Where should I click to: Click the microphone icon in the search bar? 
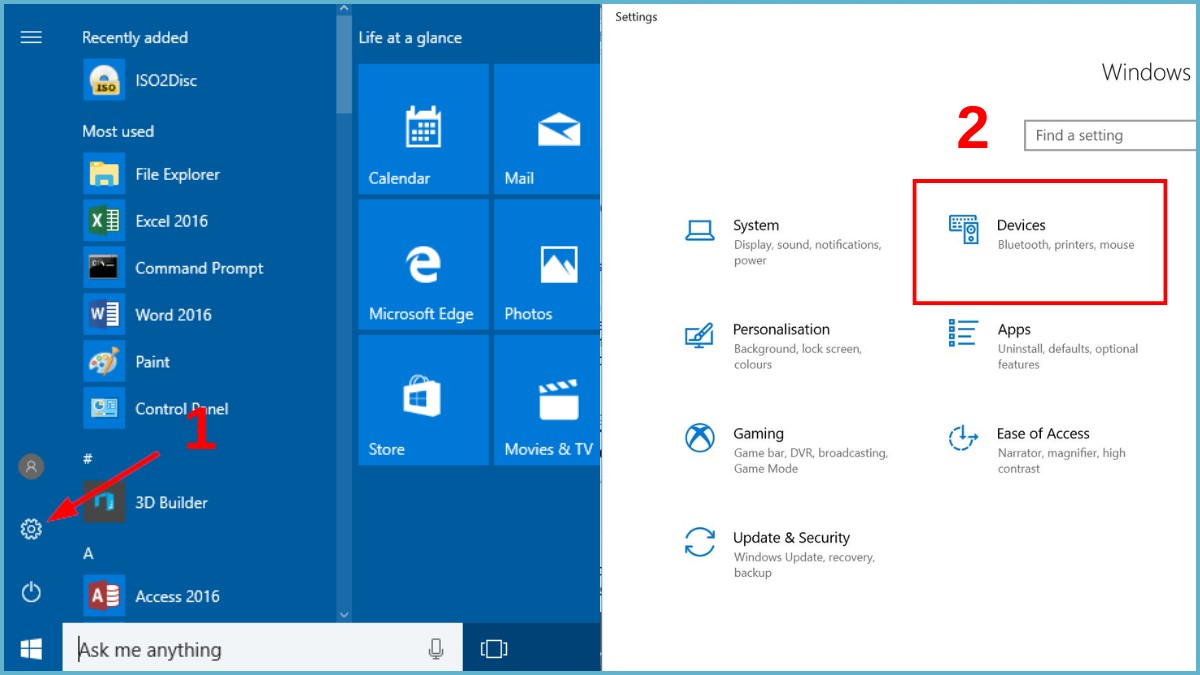click(436, 649)
